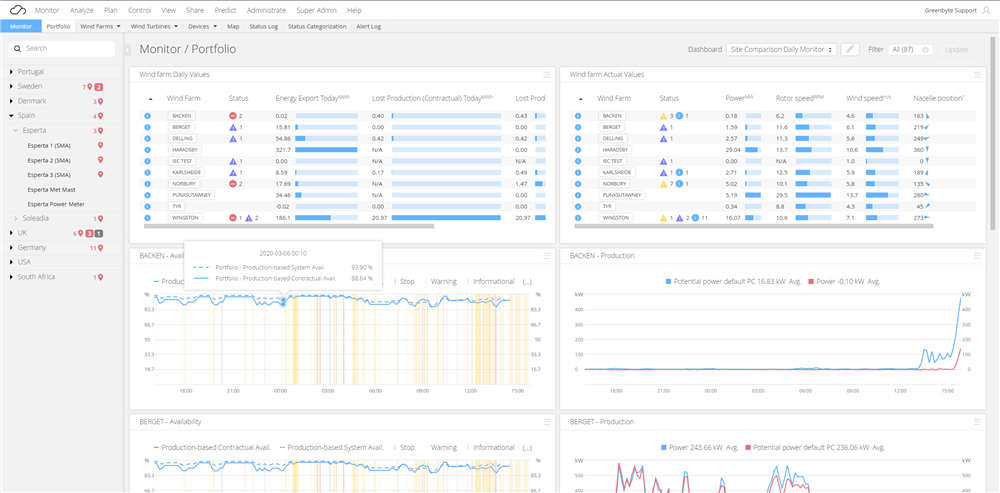Toggle Warning legend in BACKEN availability chart
Screen dimensions: 1000x493
click(x=440, y=281)
